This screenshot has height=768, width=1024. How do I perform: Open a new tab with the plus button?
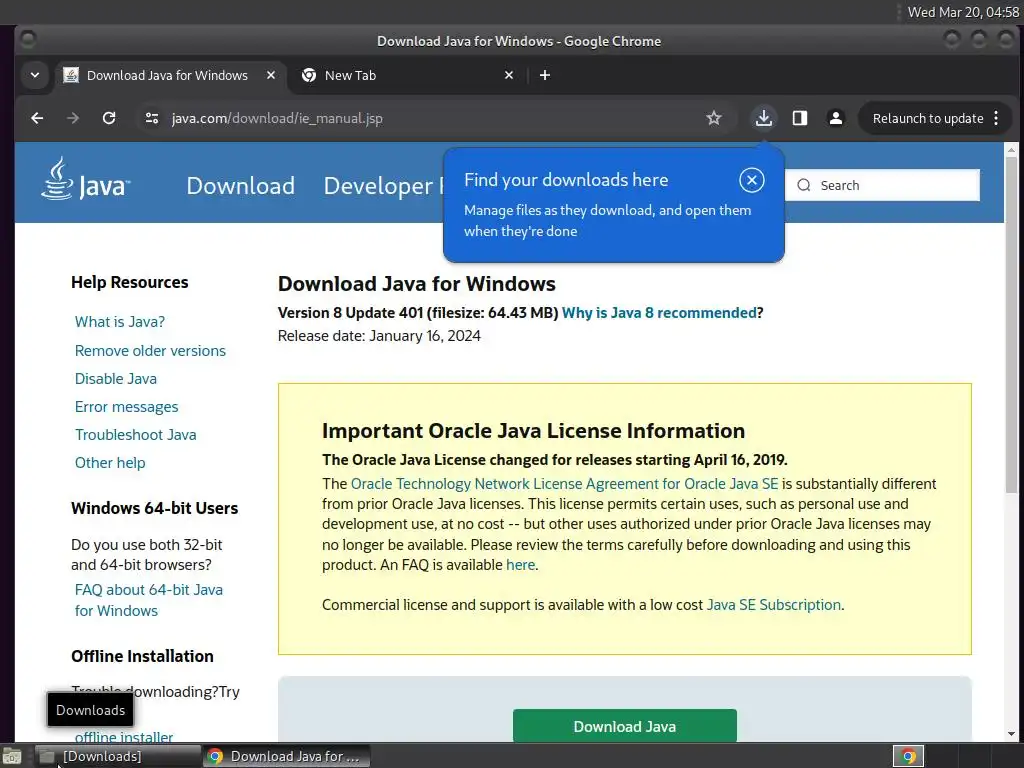545,76
